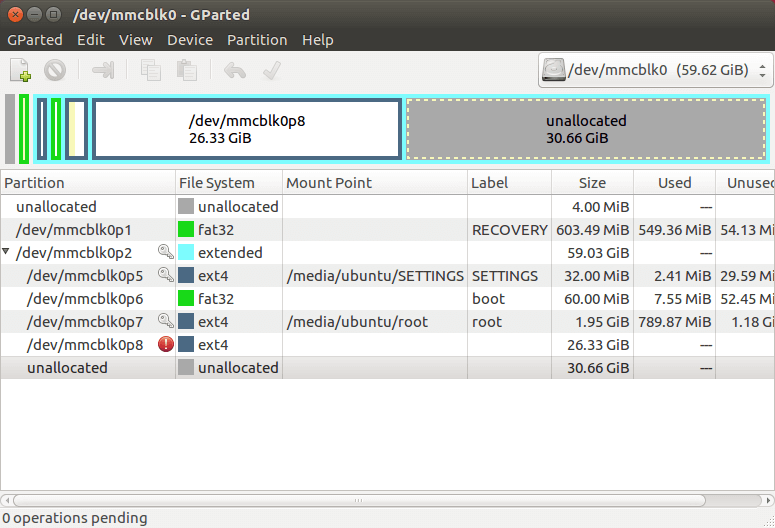This screenshot has width=775, height=528.
Task: Click the Delete partition toolbar icon
Action: click(x=54, y=70)
